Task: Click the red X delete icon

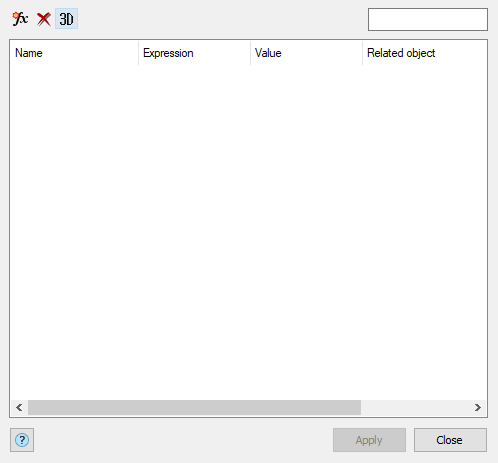Action: 44,19
